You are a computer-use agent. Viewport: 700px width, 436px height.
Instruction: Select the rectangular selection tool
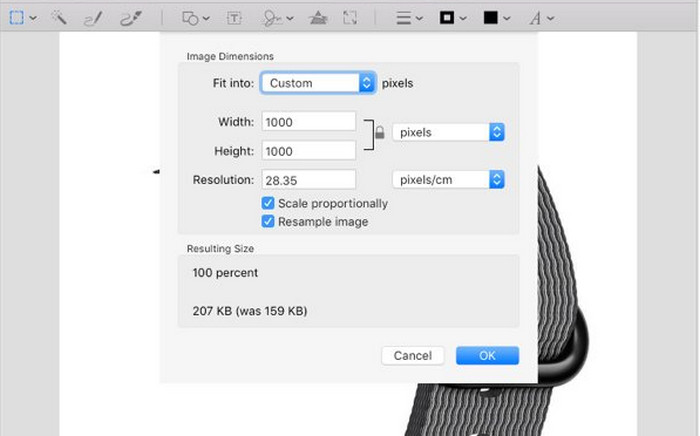16,18
